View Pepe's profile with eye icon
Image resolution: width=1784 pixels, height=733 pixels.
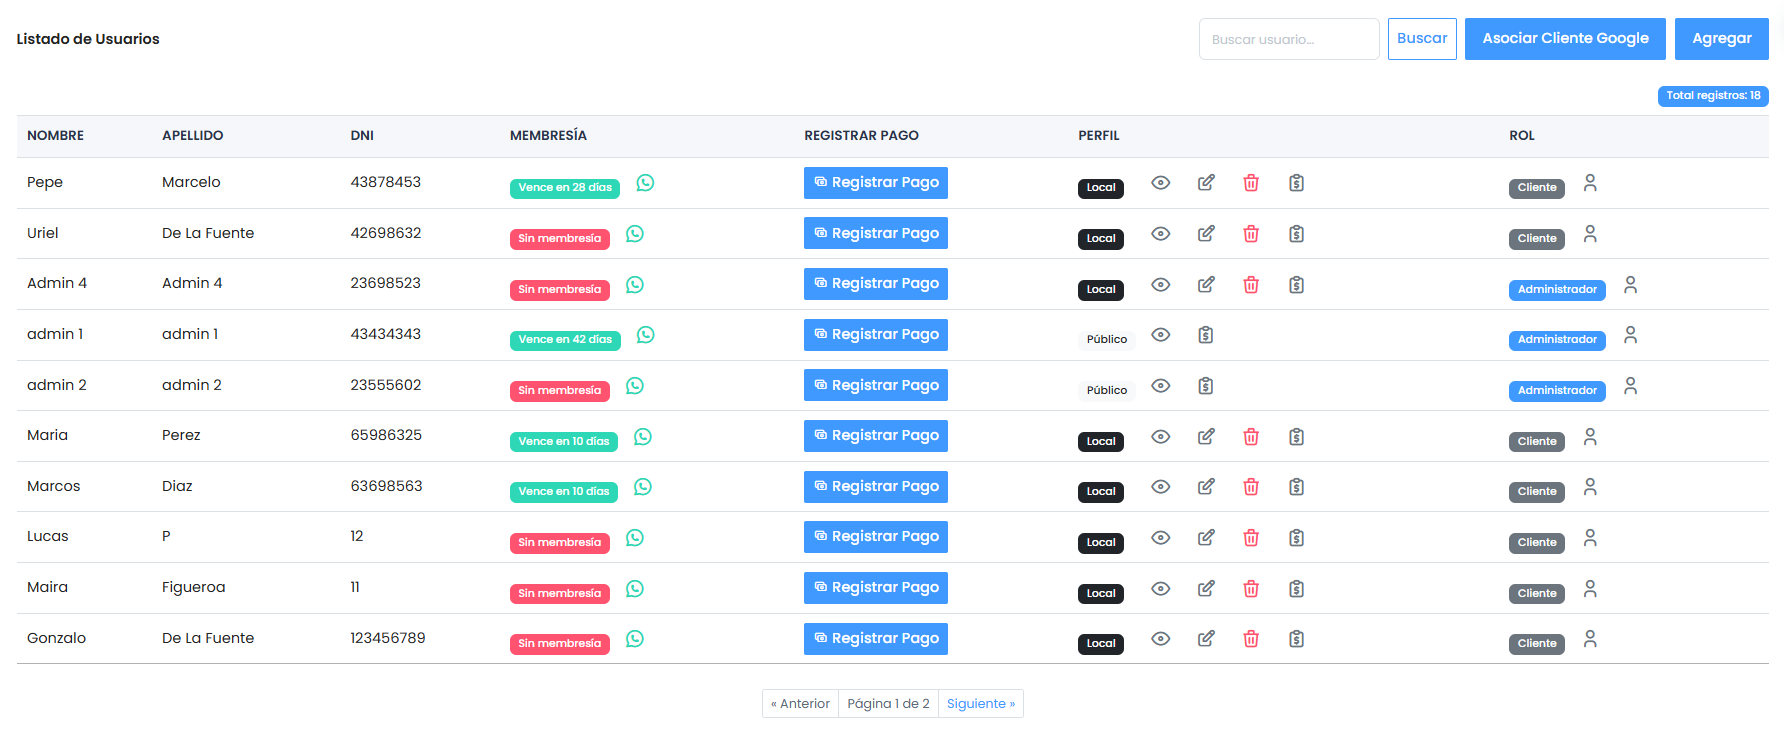tap(1160, 183)
